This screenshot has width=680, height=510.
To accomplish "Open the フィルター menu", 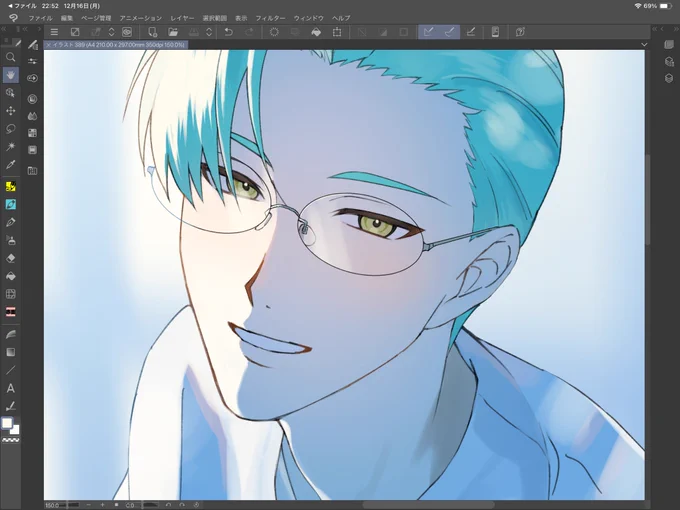I will point(270,18).
